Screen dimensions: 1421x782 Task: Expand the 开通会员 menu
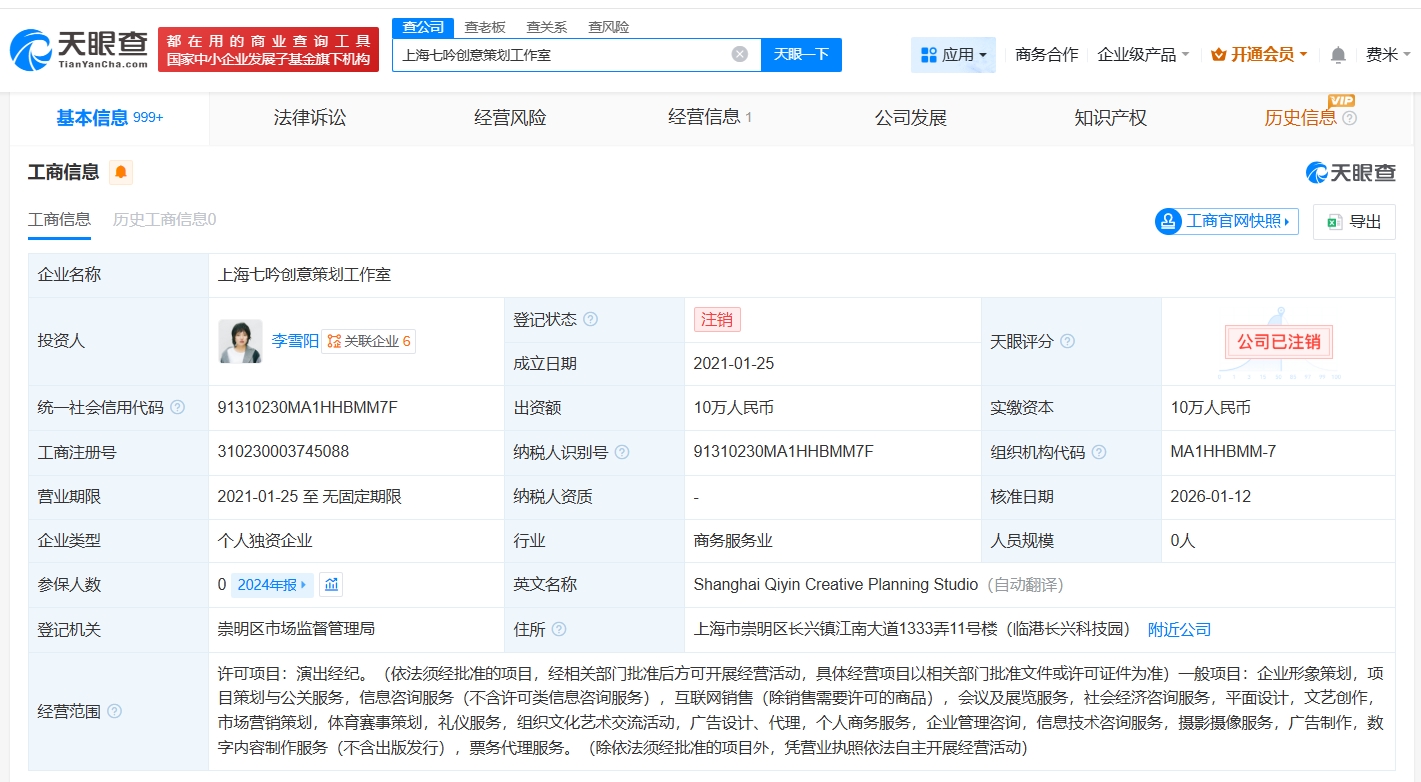click(x=1258, y=55)
